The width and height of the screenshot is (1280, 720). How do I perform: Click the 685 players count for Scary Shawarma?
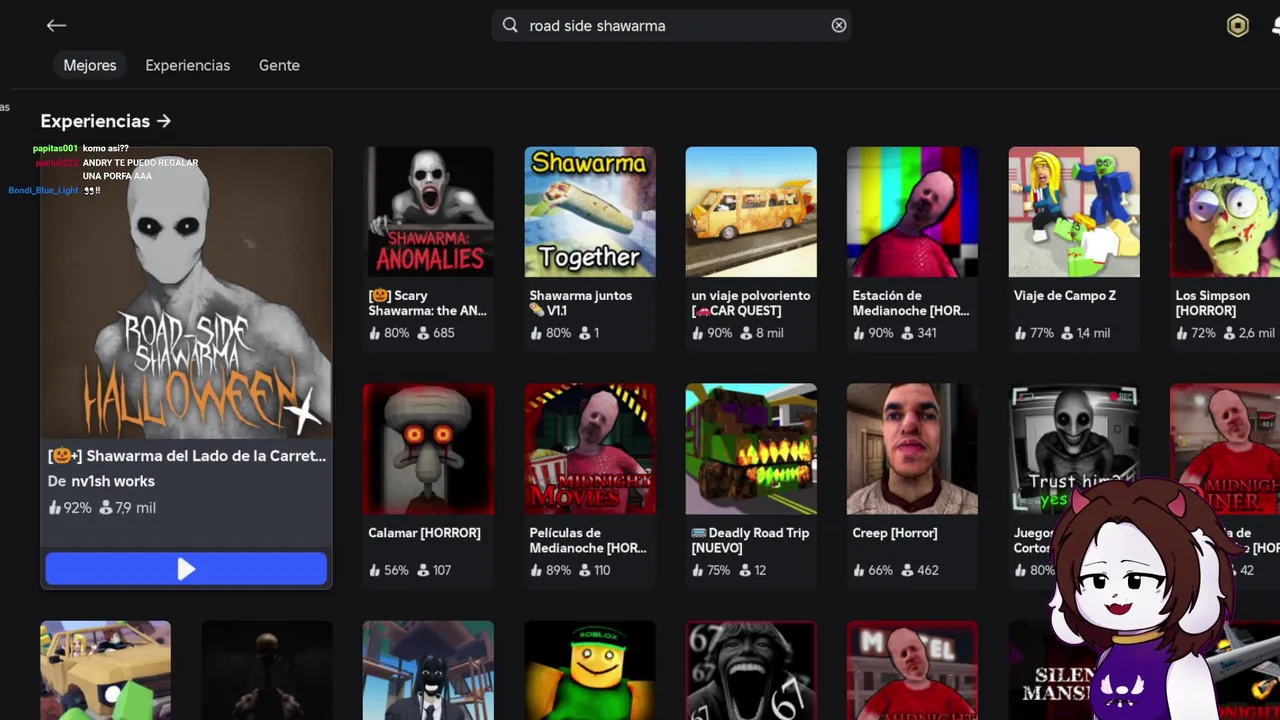(x=436, y=333)
